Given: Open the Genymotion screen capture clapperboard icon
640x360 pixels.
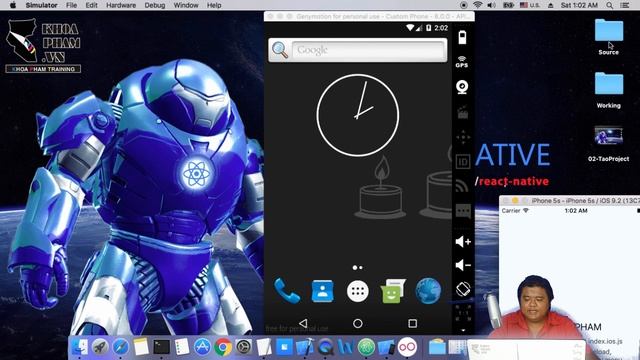Looking at the screenshot, I should pos(462,112).
